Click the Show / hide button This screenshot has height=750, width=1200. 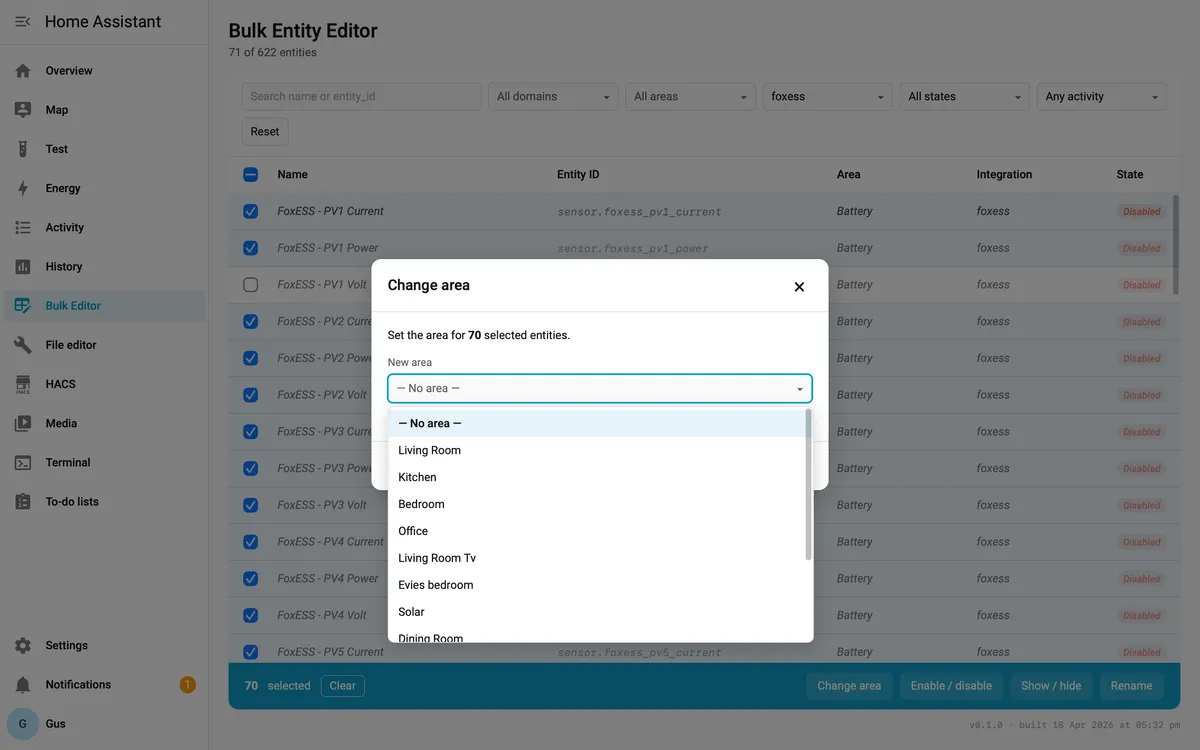[x=1051, y=686]
